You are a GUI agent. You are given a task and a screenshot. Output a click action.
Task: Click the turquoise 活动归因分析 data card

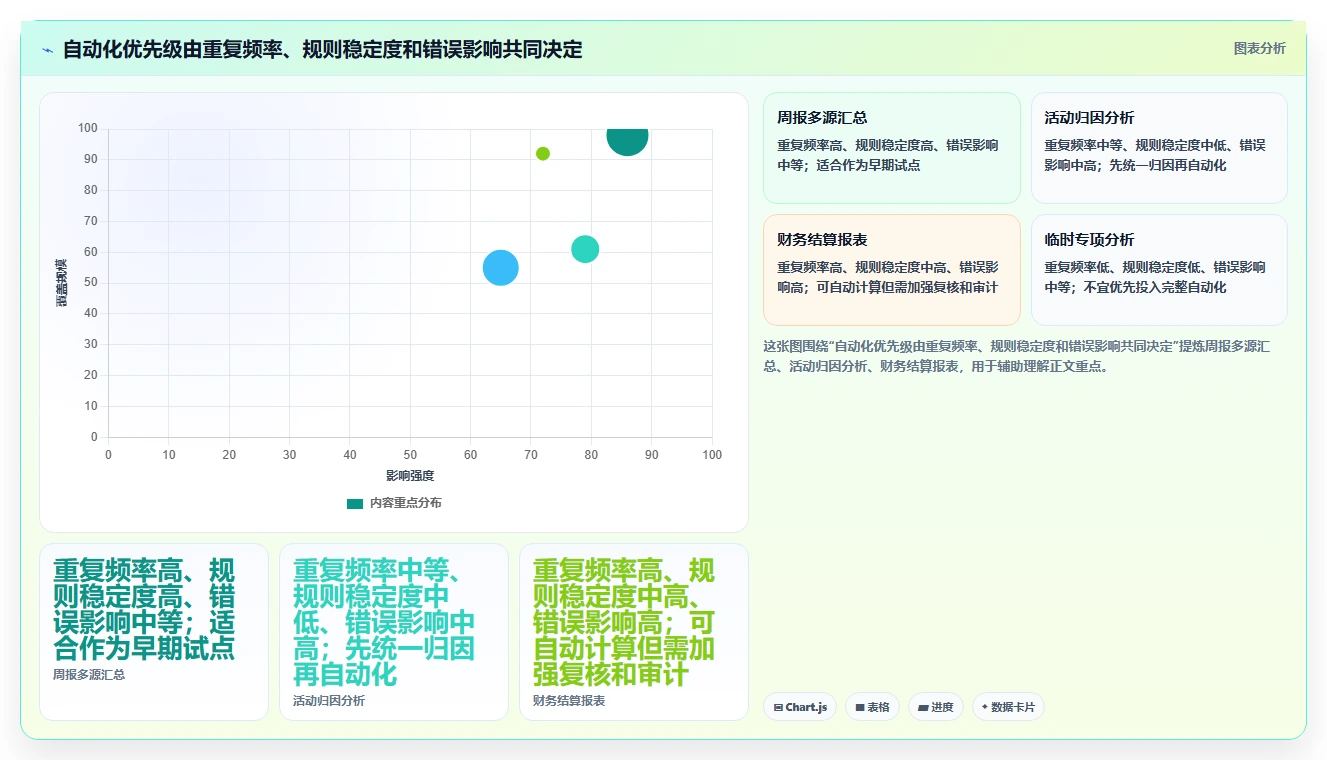click(394, 632)
